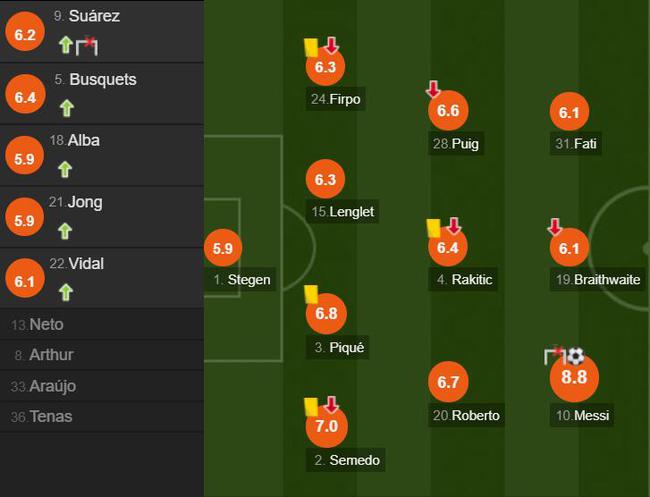The height and width of the screenshot is (497, 650).
Task: Select Arthur in the bench list
Action: (102, 355)
